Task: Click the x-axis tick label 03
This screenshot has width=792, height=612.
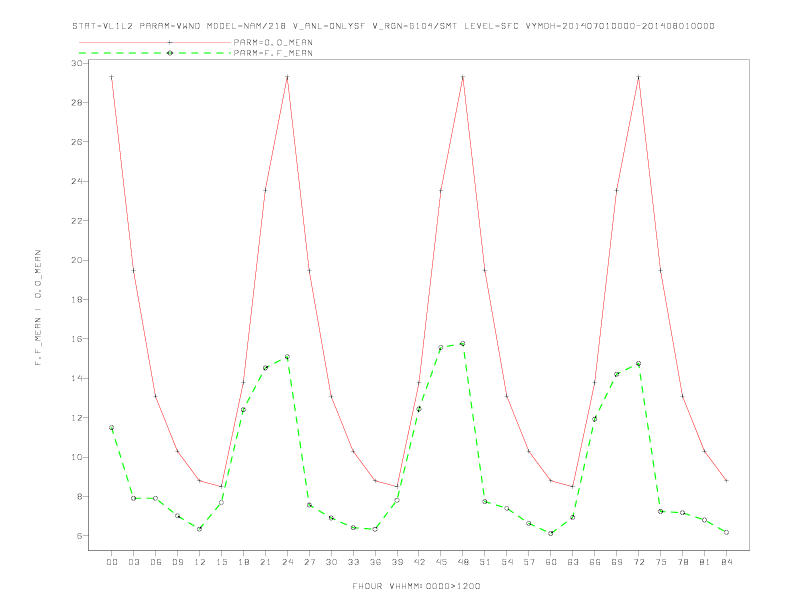Action: 133,562
